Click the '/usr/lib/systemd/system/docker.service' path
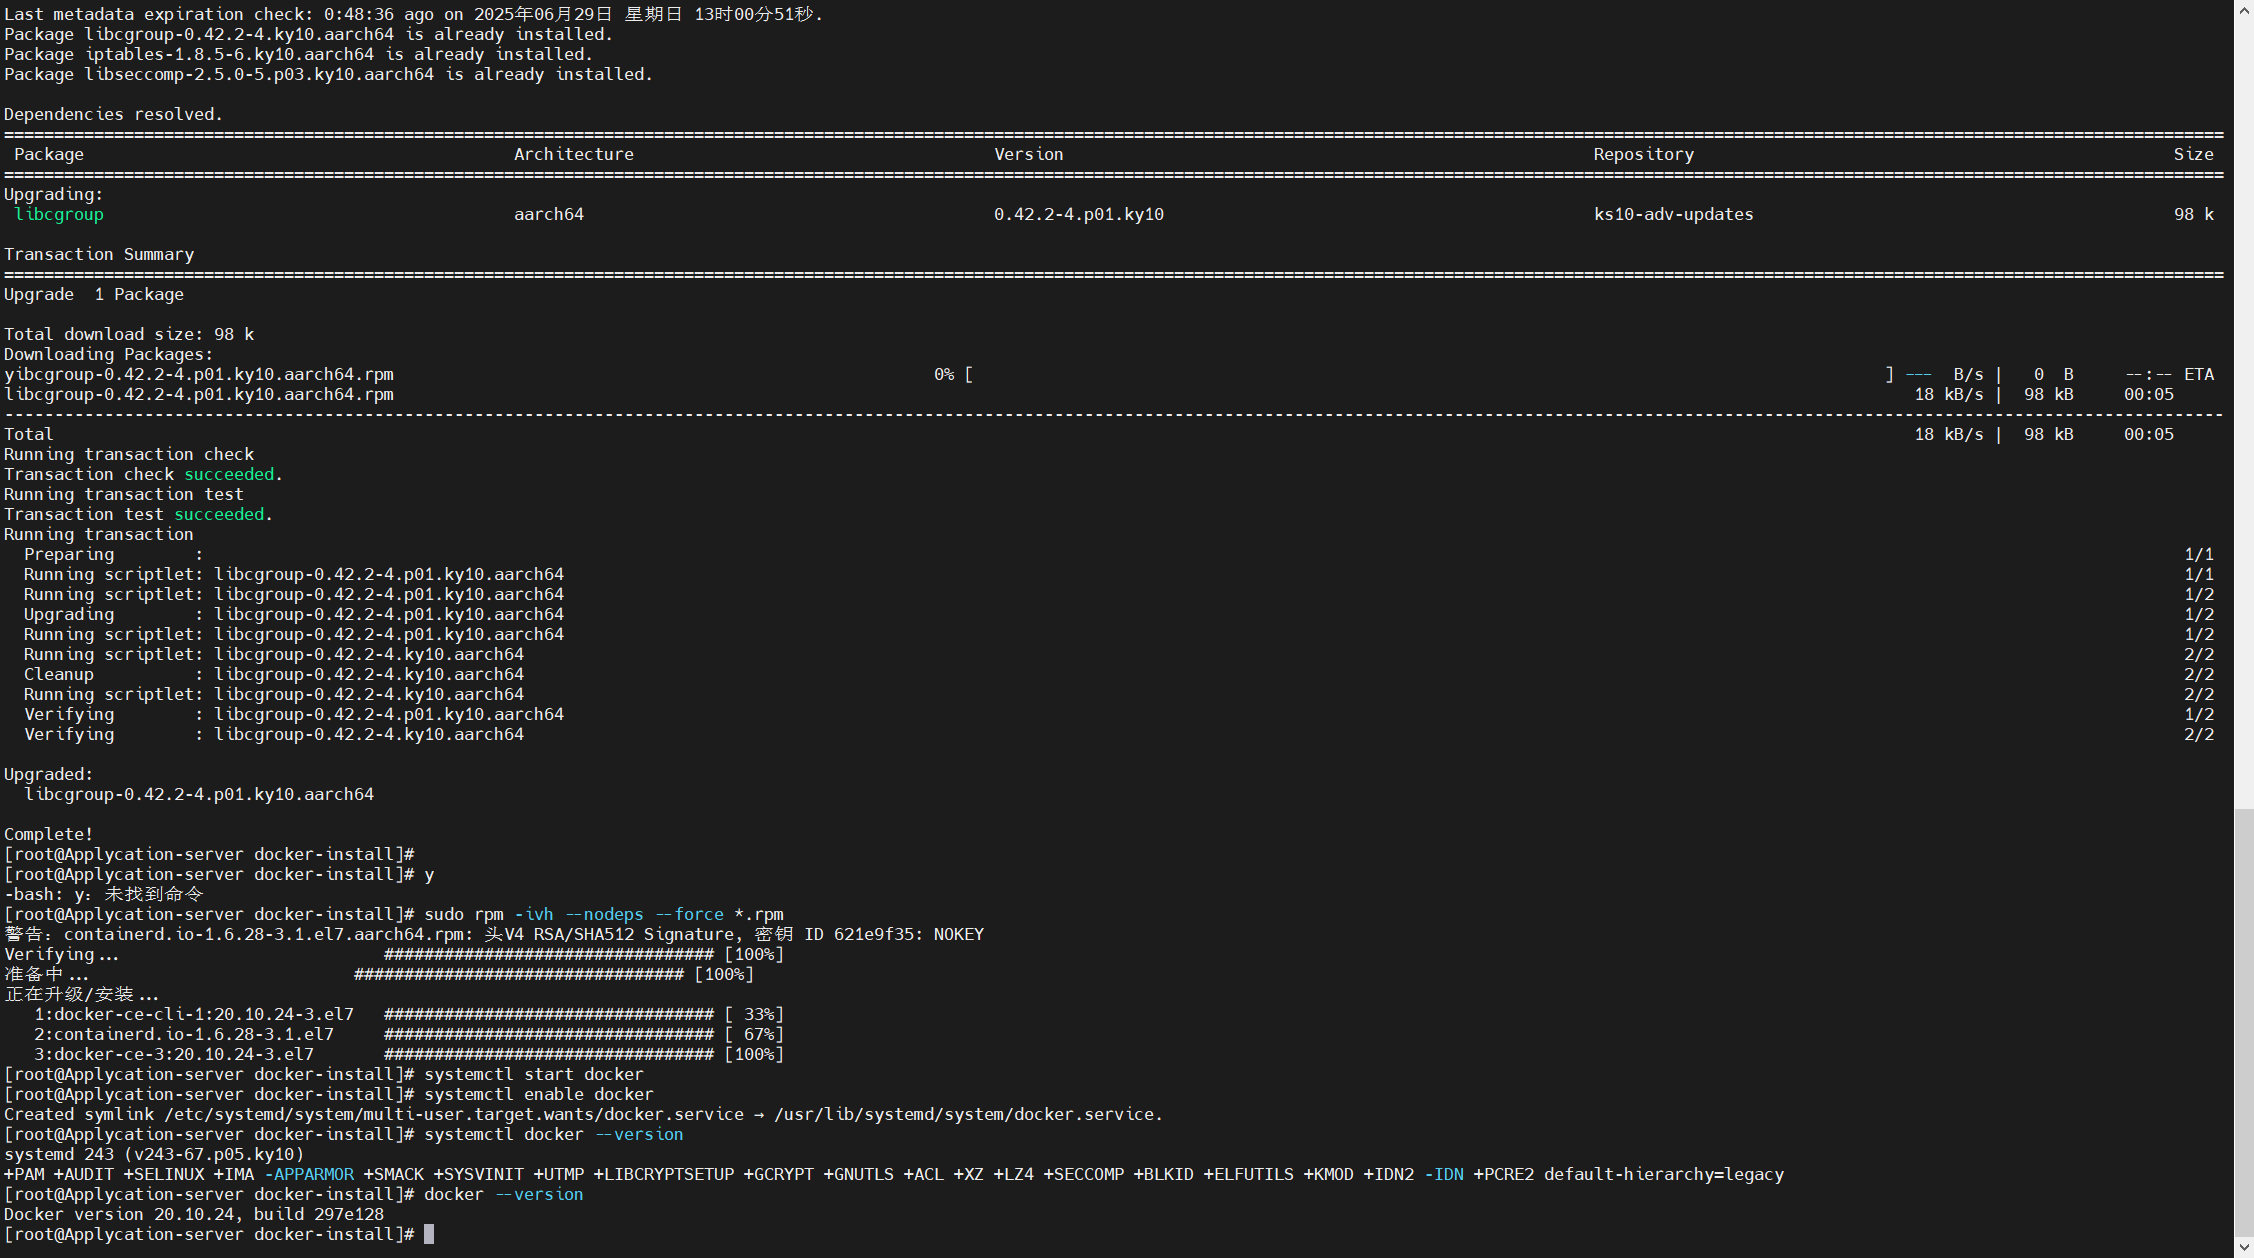2254x1258 pixels. click(967, 1114)
